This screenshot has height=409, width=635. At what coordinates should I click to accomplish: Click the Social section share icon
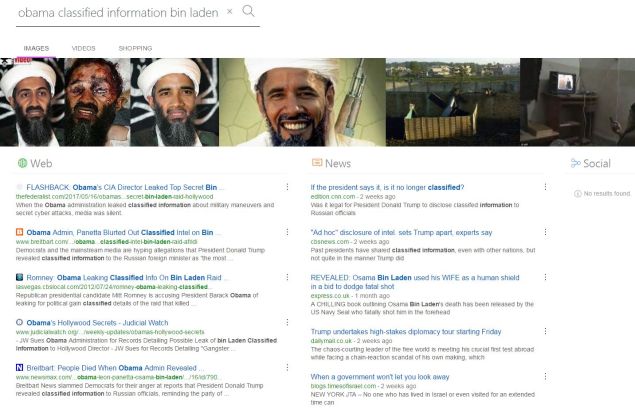(575, 163)
